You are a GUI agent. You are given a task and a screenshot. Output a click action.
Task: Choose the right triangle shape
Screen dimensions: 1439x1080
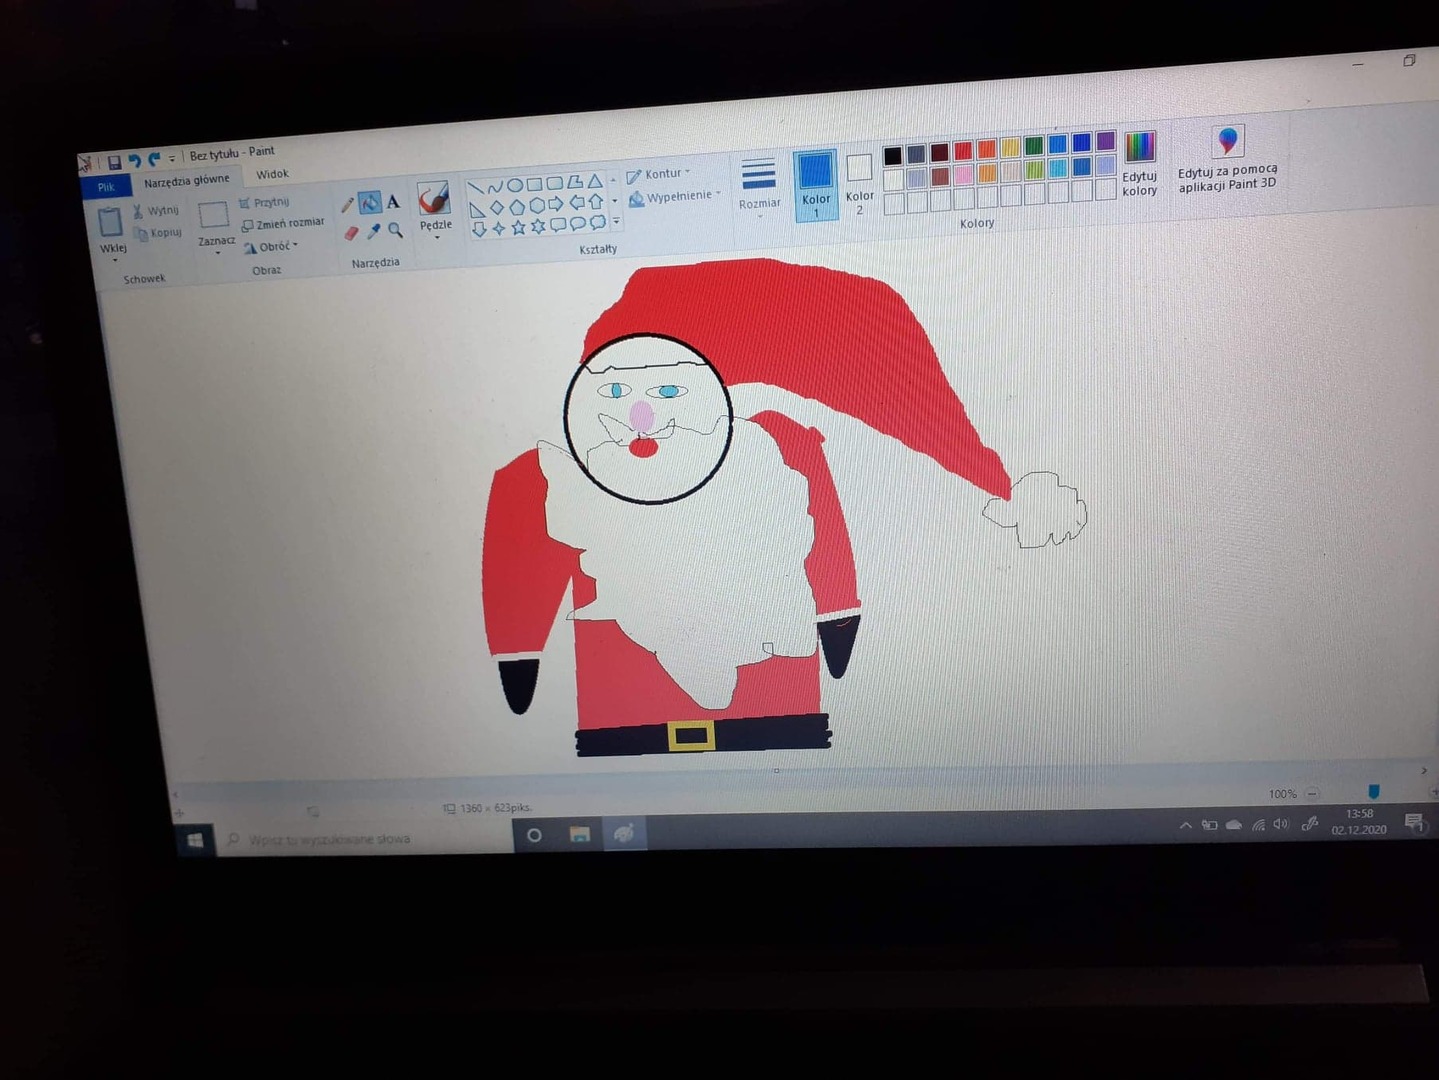(477, 209)
